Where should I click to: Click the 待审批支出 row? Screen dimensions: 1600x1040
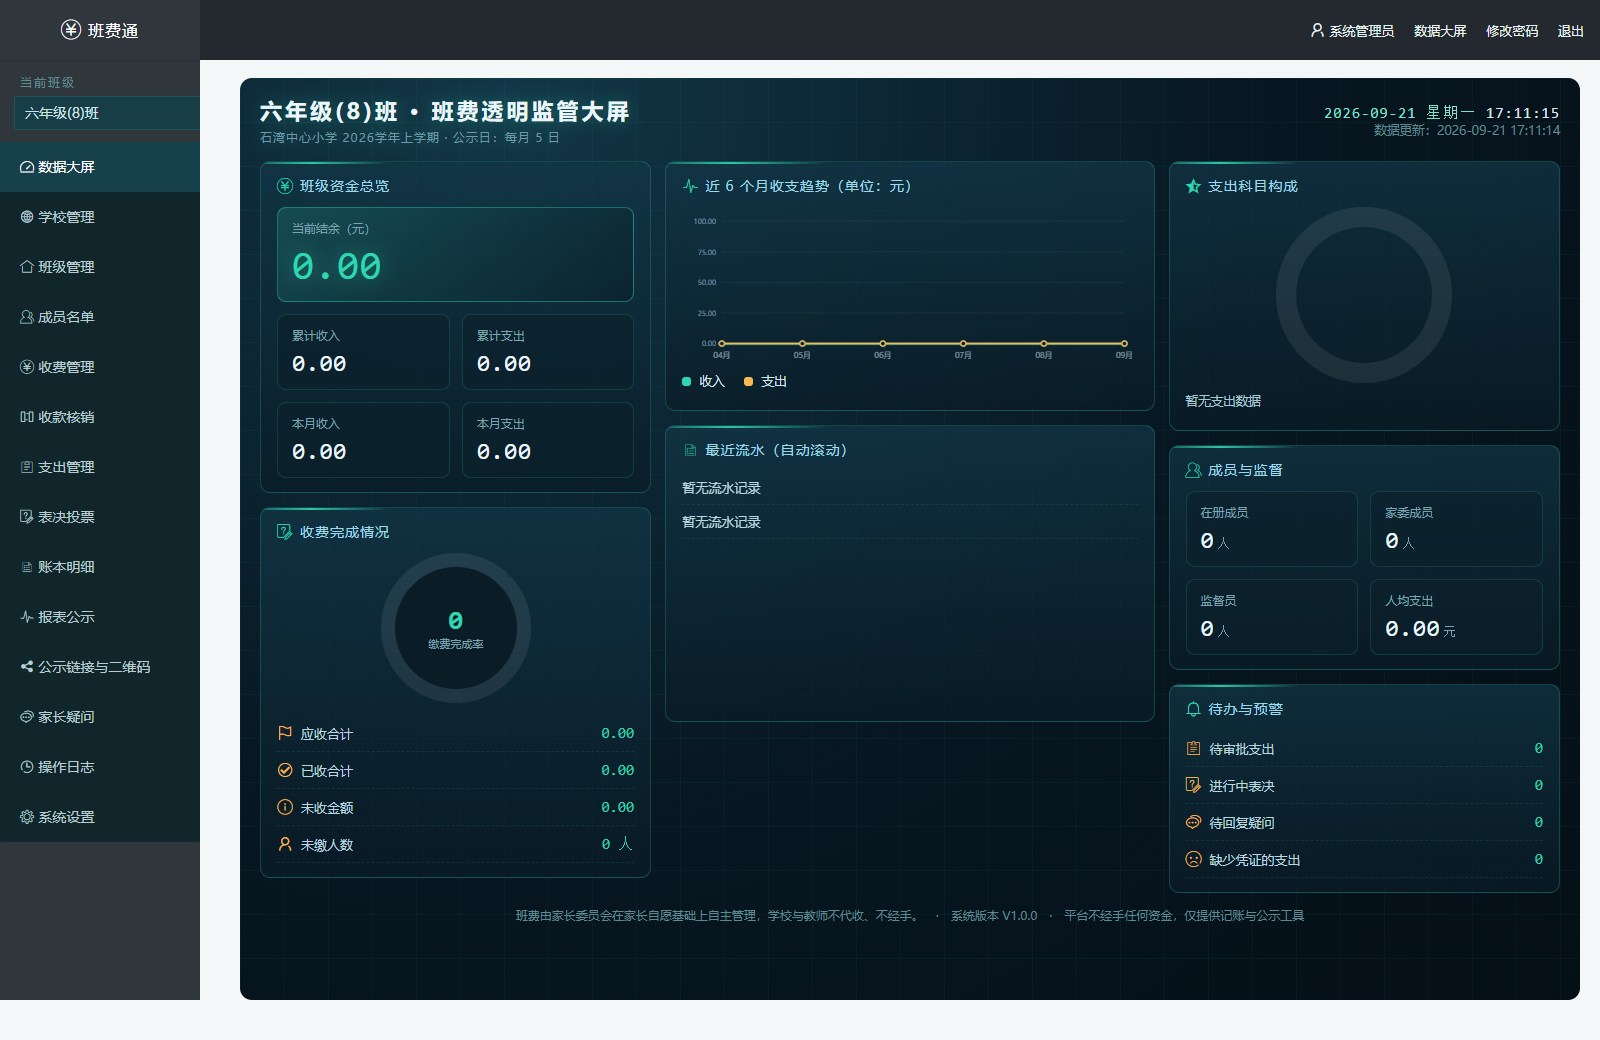tap(1364, 749)
